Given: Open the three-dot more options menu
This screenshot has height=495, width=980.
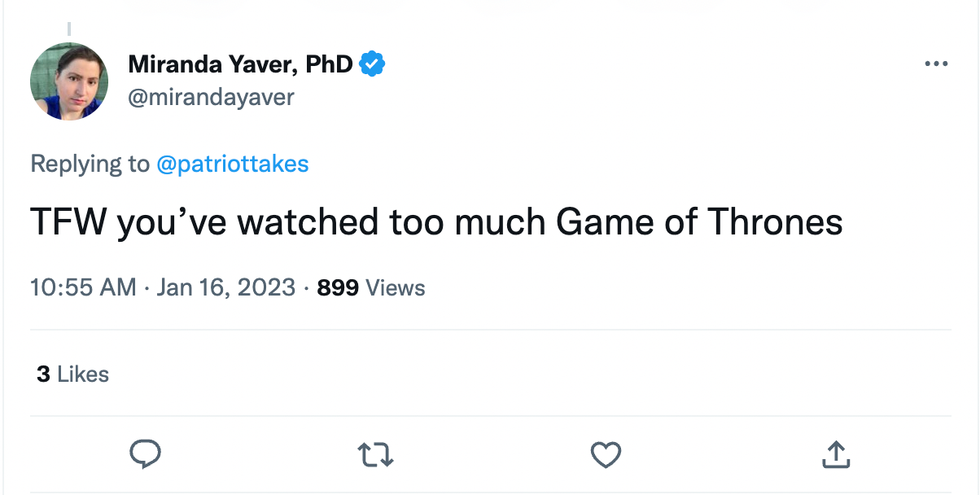Looking at the screenshot, I should coord(936,64).
